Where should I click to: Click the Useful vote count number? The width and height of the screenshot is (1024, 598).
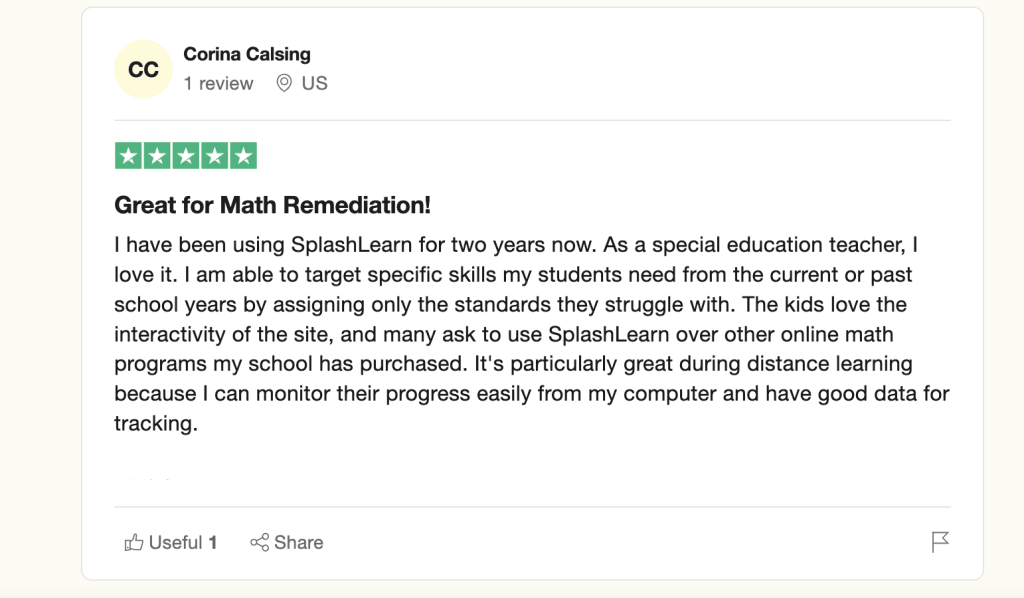pyautogui.click(x=213, y=543)
